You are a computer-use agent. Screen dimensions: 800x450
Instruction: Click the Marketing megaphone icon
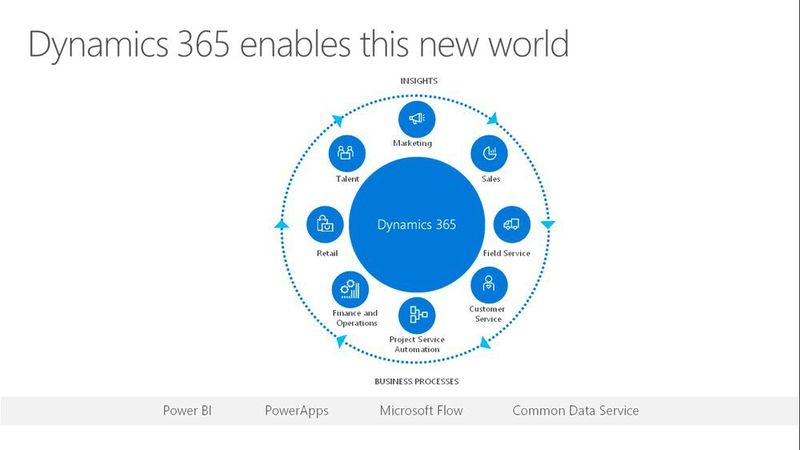click(417, 119)
